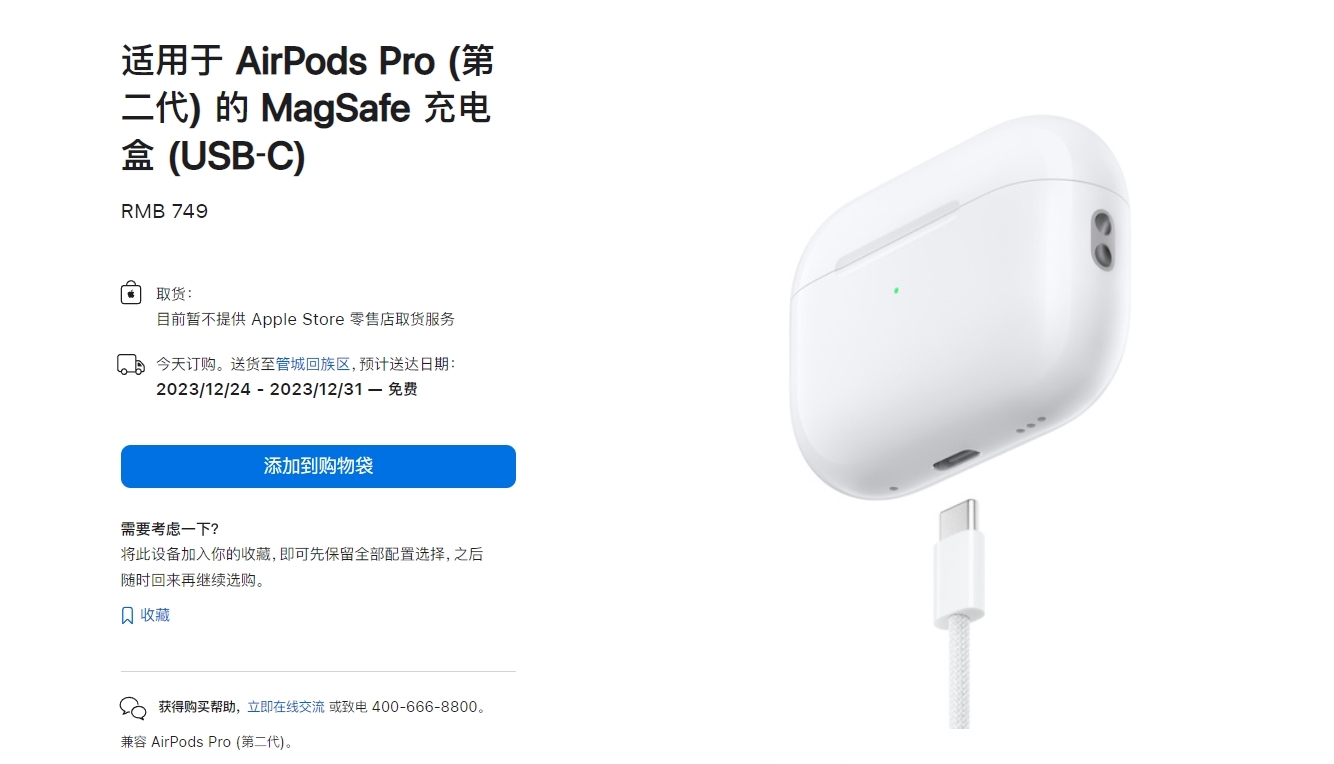Click the product title MagSafe 充电盒 heading
Viewport: 1334px width, 764px height.
click(308, 109)
